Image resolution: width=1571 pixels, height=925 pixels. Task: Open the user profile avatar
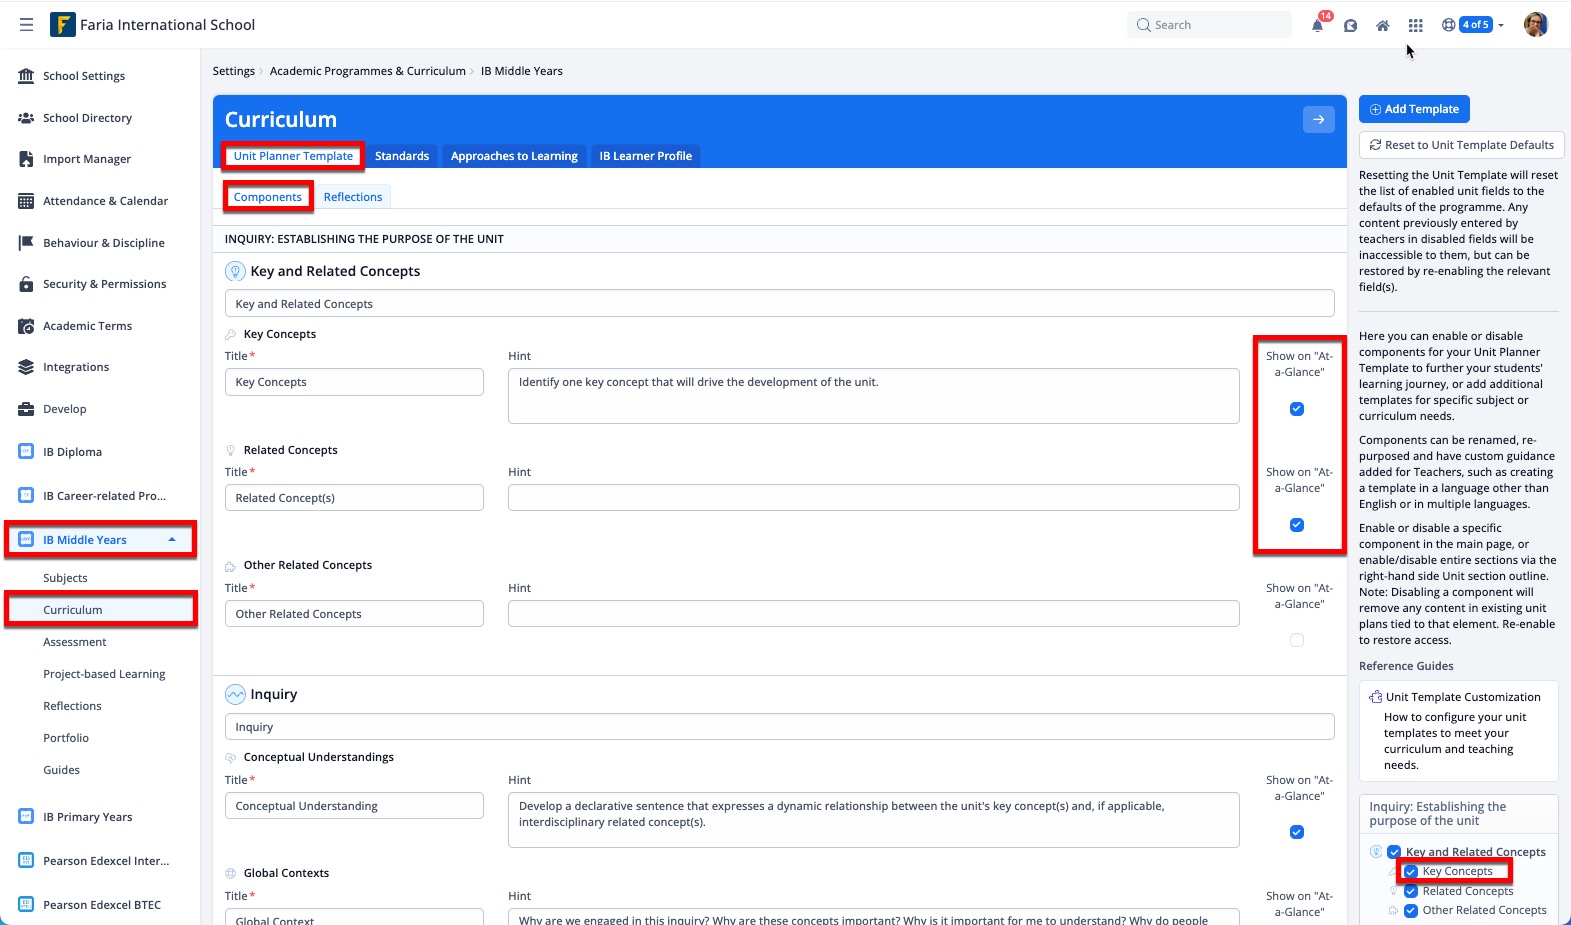click(1536, 25)
